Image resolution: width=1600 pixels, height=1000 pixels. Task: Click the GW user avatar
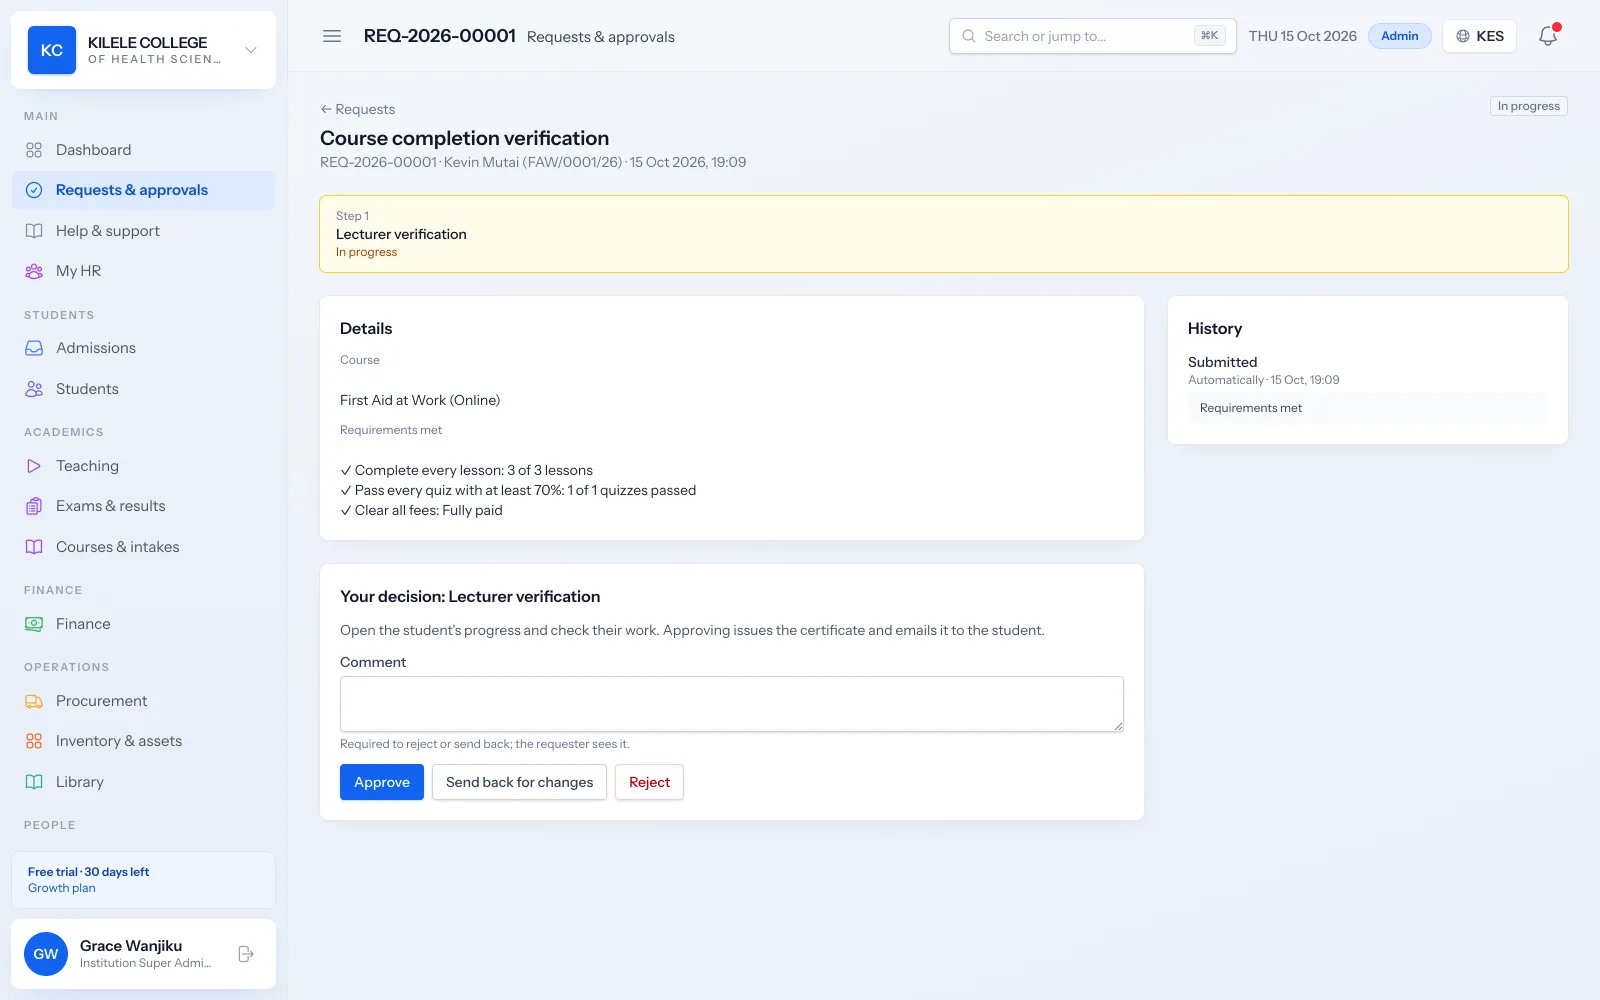pyautogui.click(x=46, y=954)
